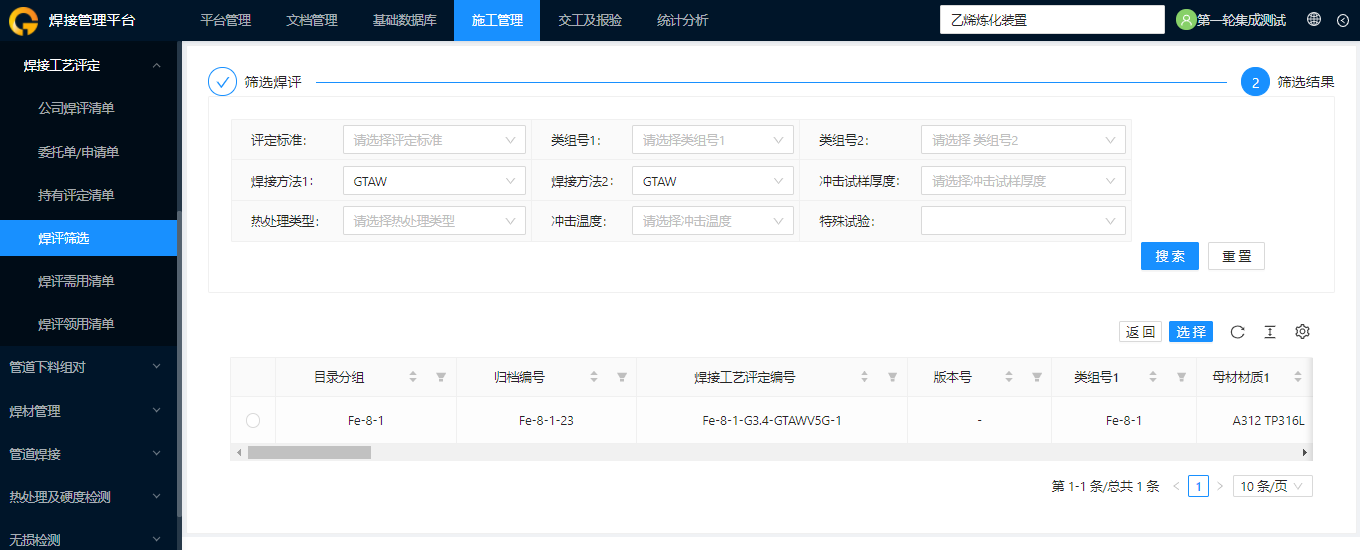Image resolution: width=1360 pixels, height=550 pixels.
Task: Open the 评定标准 dropdown
Action: [434, 140]
